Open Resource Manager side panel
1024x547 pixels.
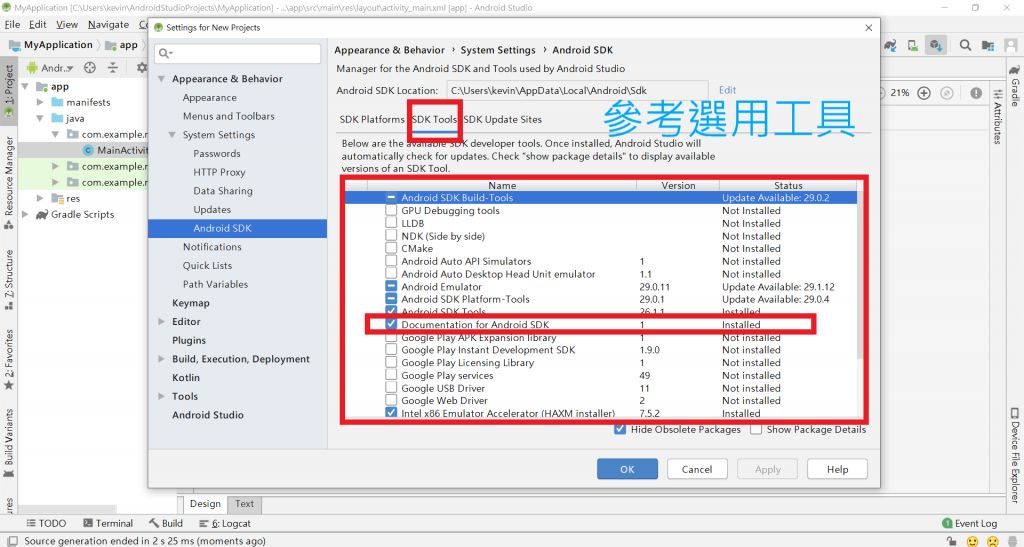coord(8,183)
